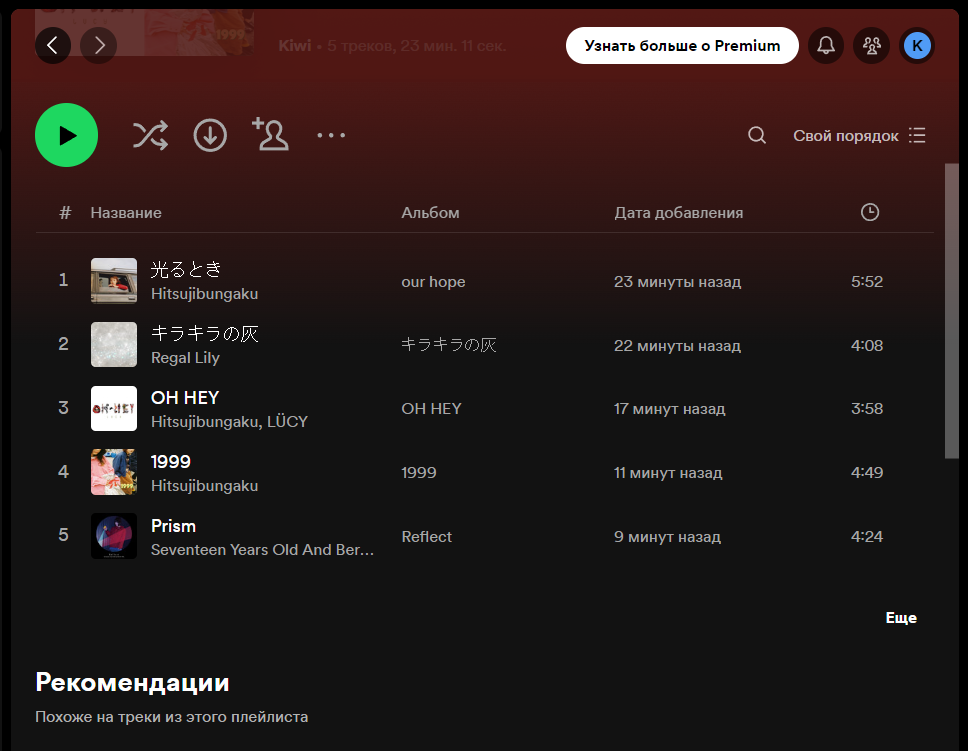This screenshot has width=968, height=751.
Task: Open the K profile avatar
Action: click(917, 45)
